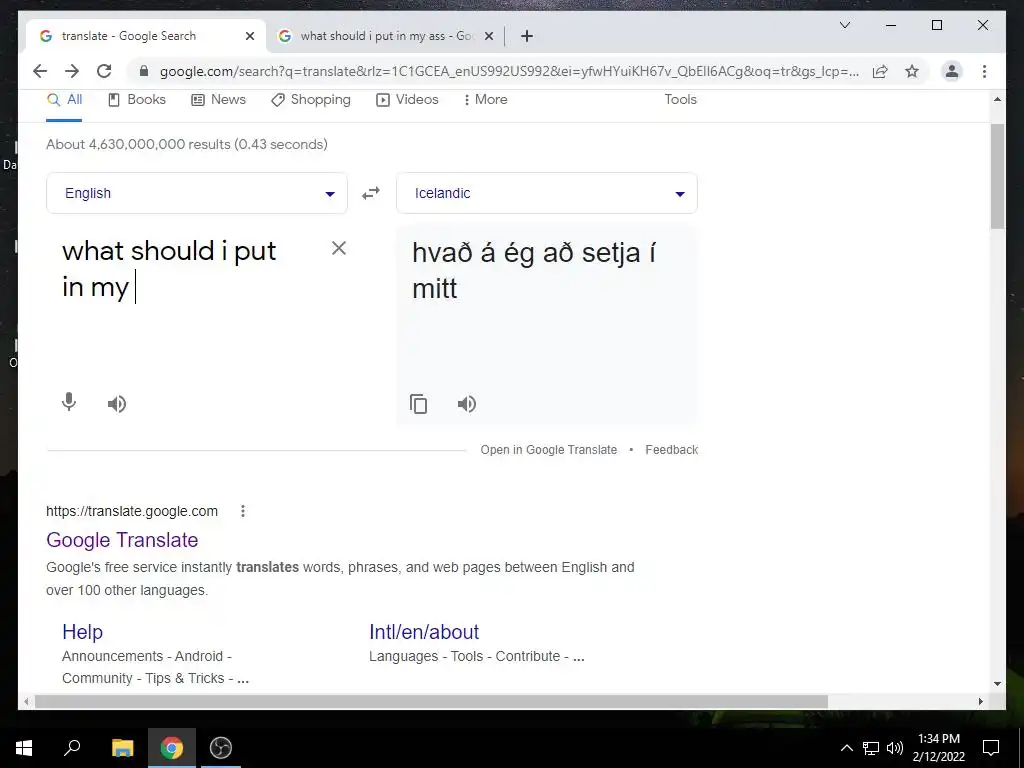Play audio of Icelandic translation
This screenshot has height=768, width=1024.
pyautogui.click(x=467, y=404)
